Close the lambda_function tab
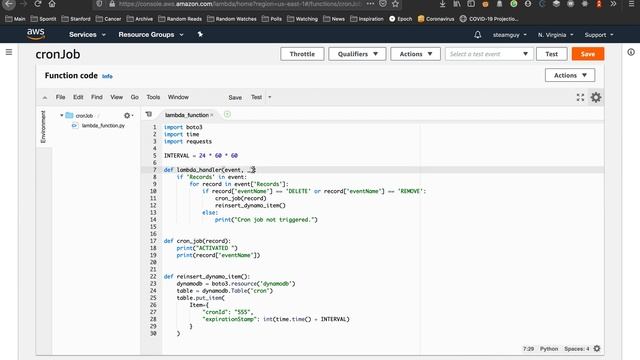The height and width of the screenshot is (360, 640). coord(212,115)
